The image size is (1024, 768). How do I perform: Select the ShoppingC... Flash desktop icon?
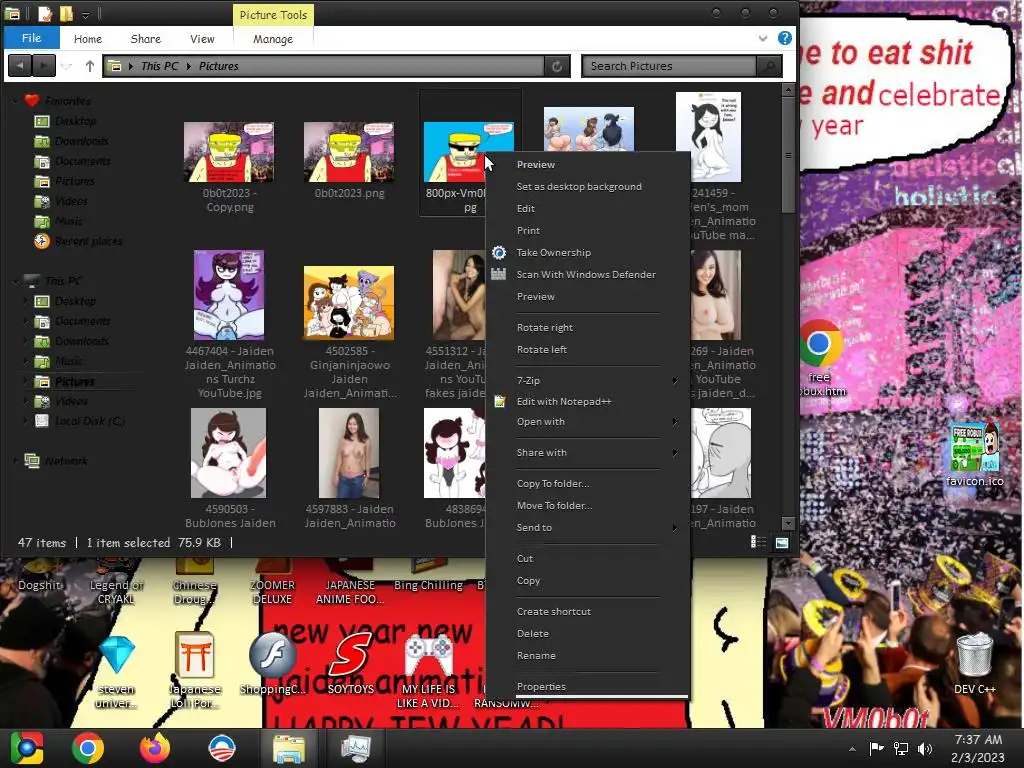272,662
